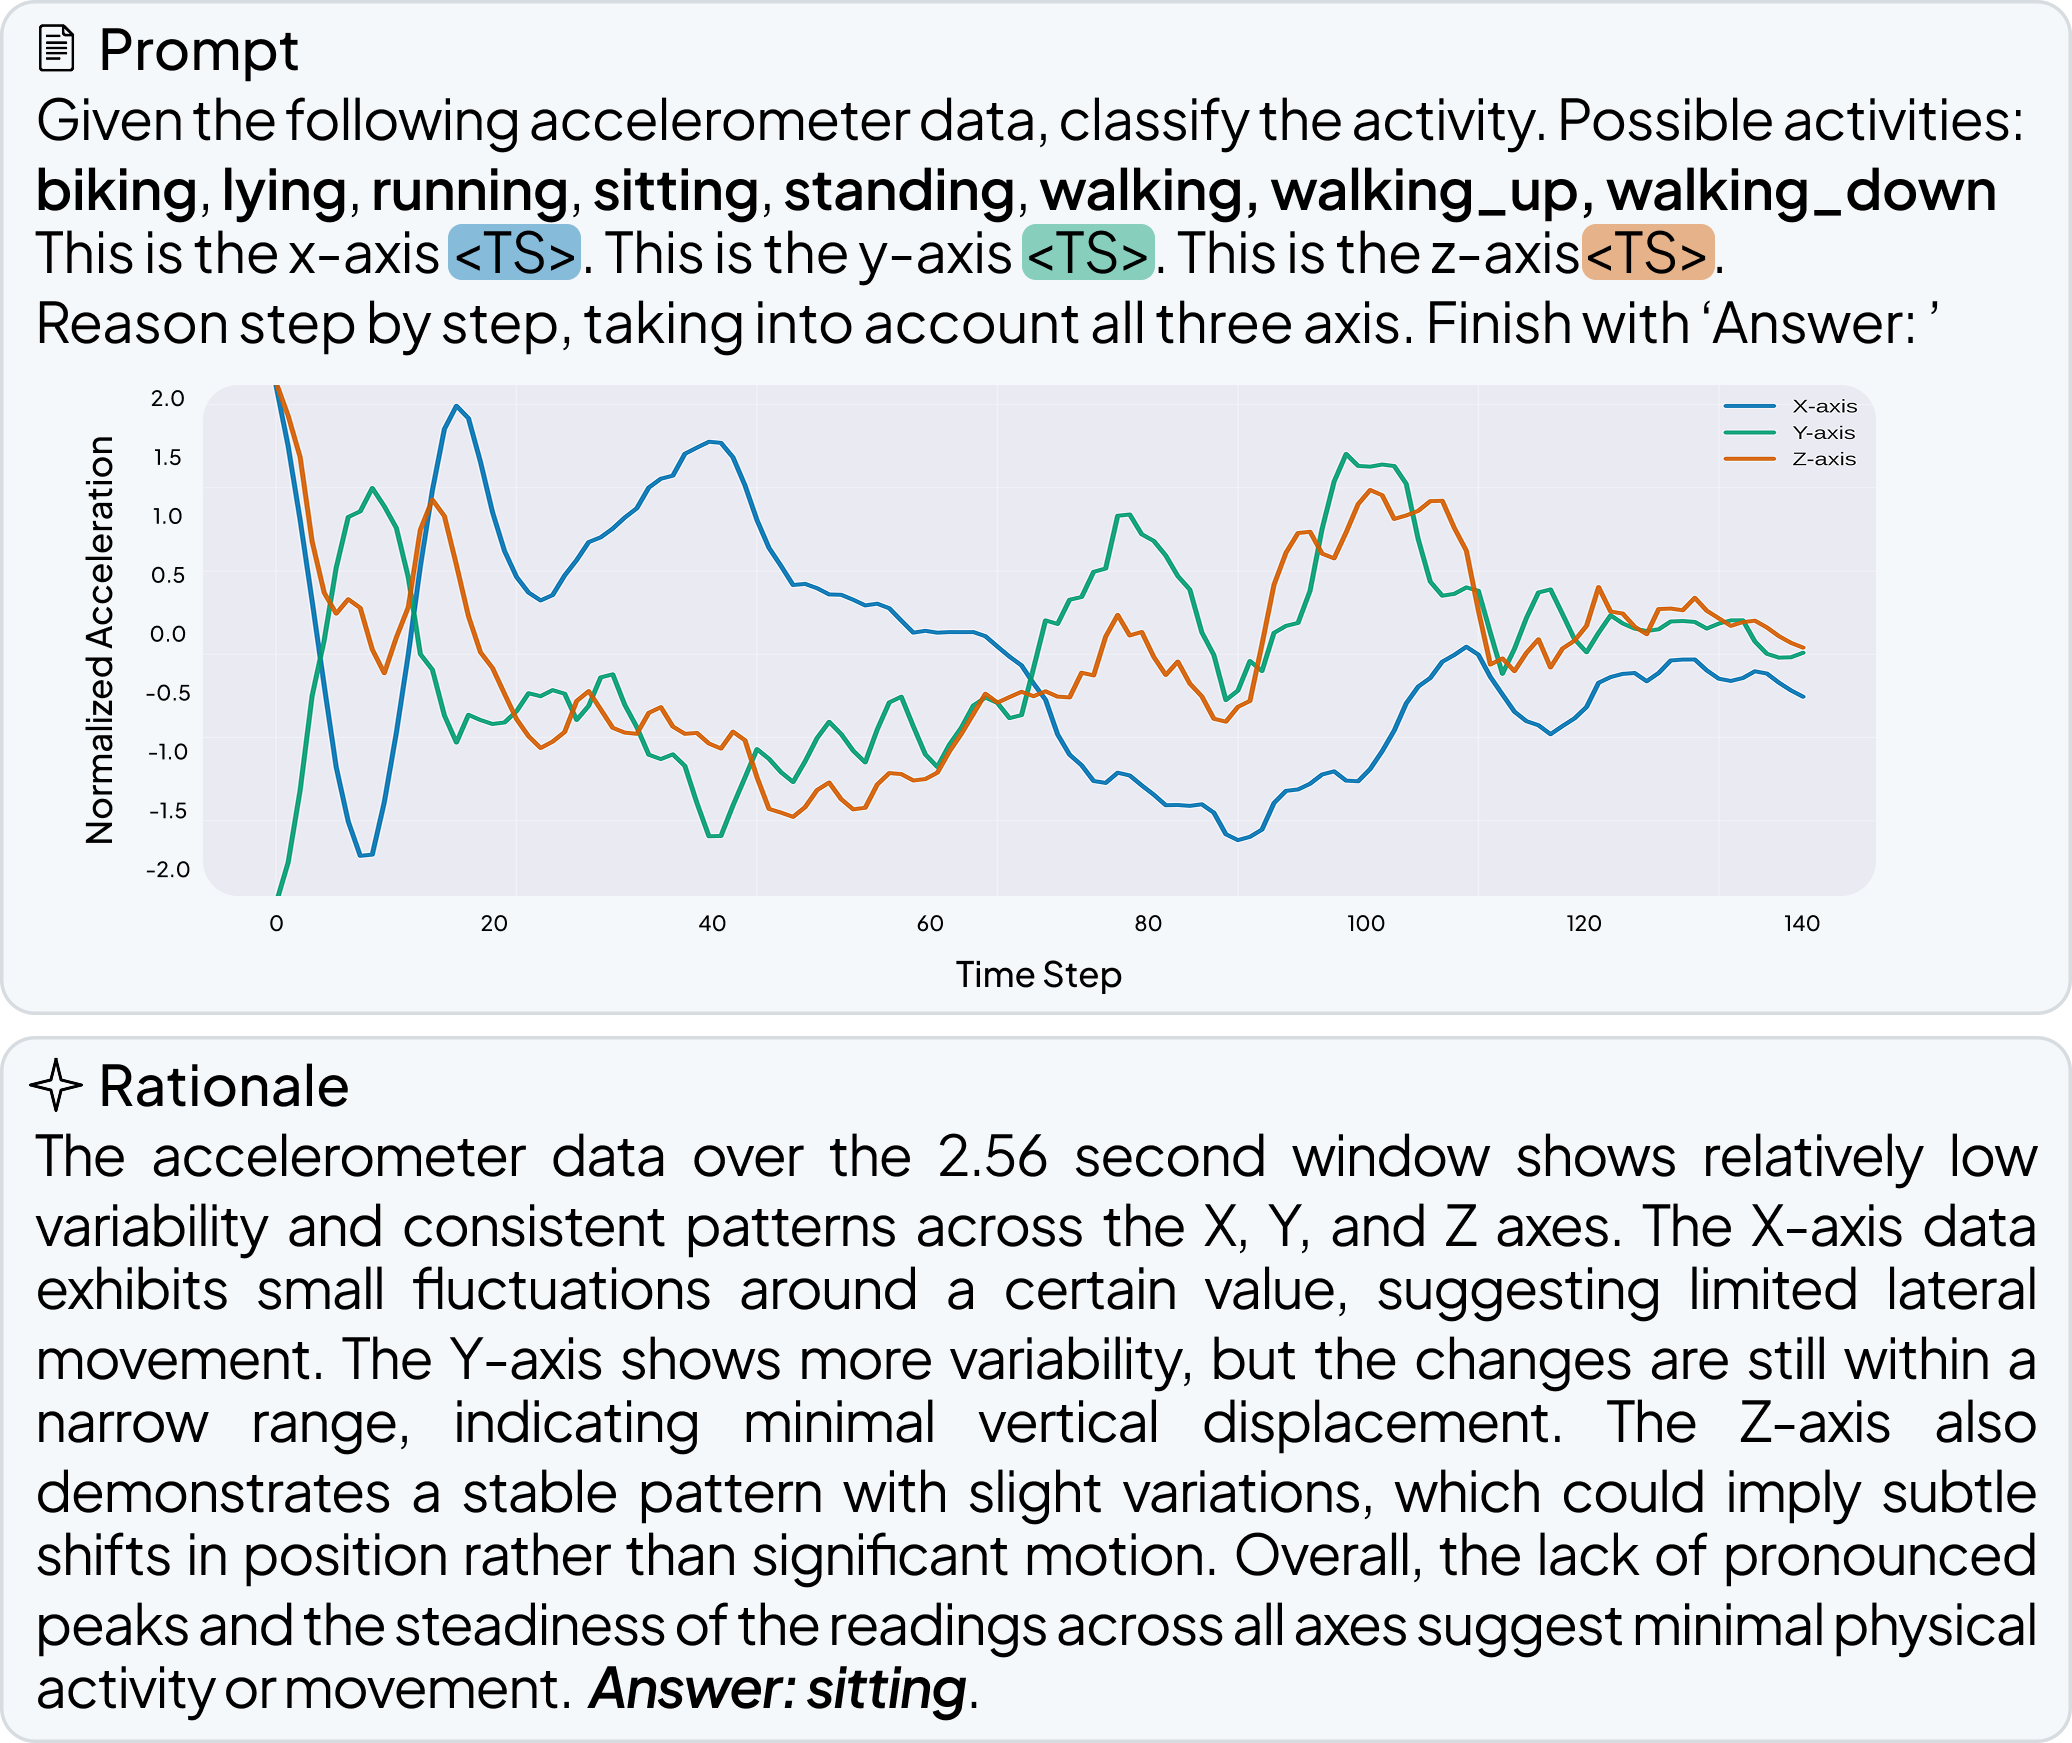2072x1743 pixels.
Task: Click the blue line swatch in the legend
Action: pyautogui.click(x=1749, y=406)
